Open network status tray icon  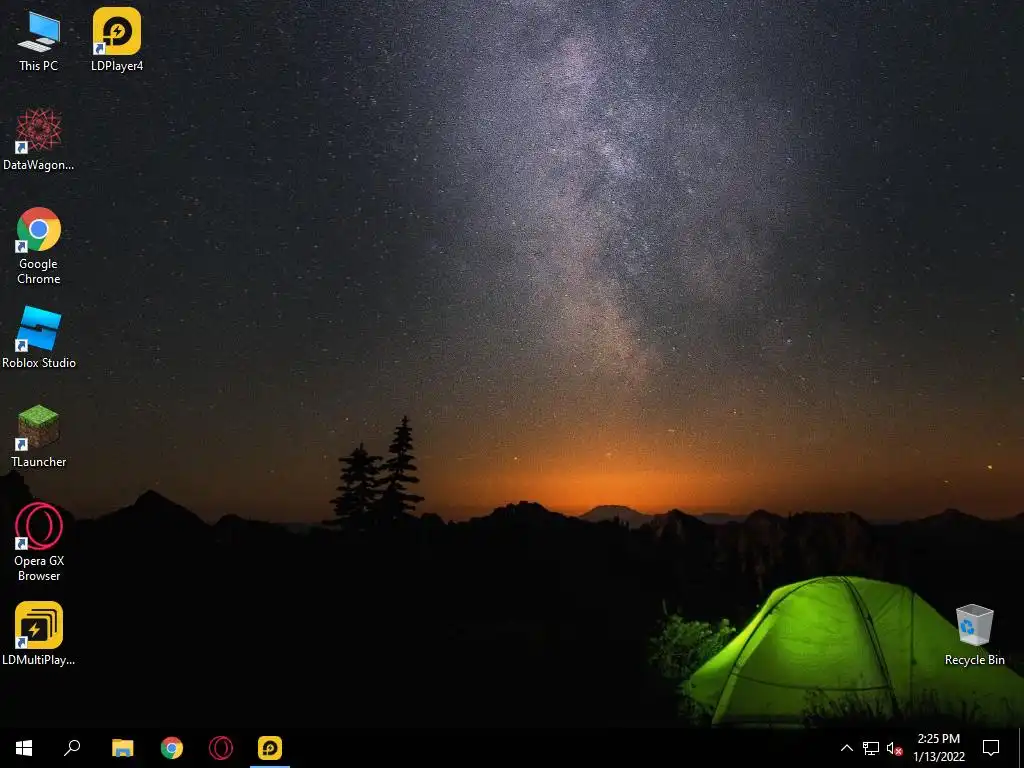pos(871,748)
